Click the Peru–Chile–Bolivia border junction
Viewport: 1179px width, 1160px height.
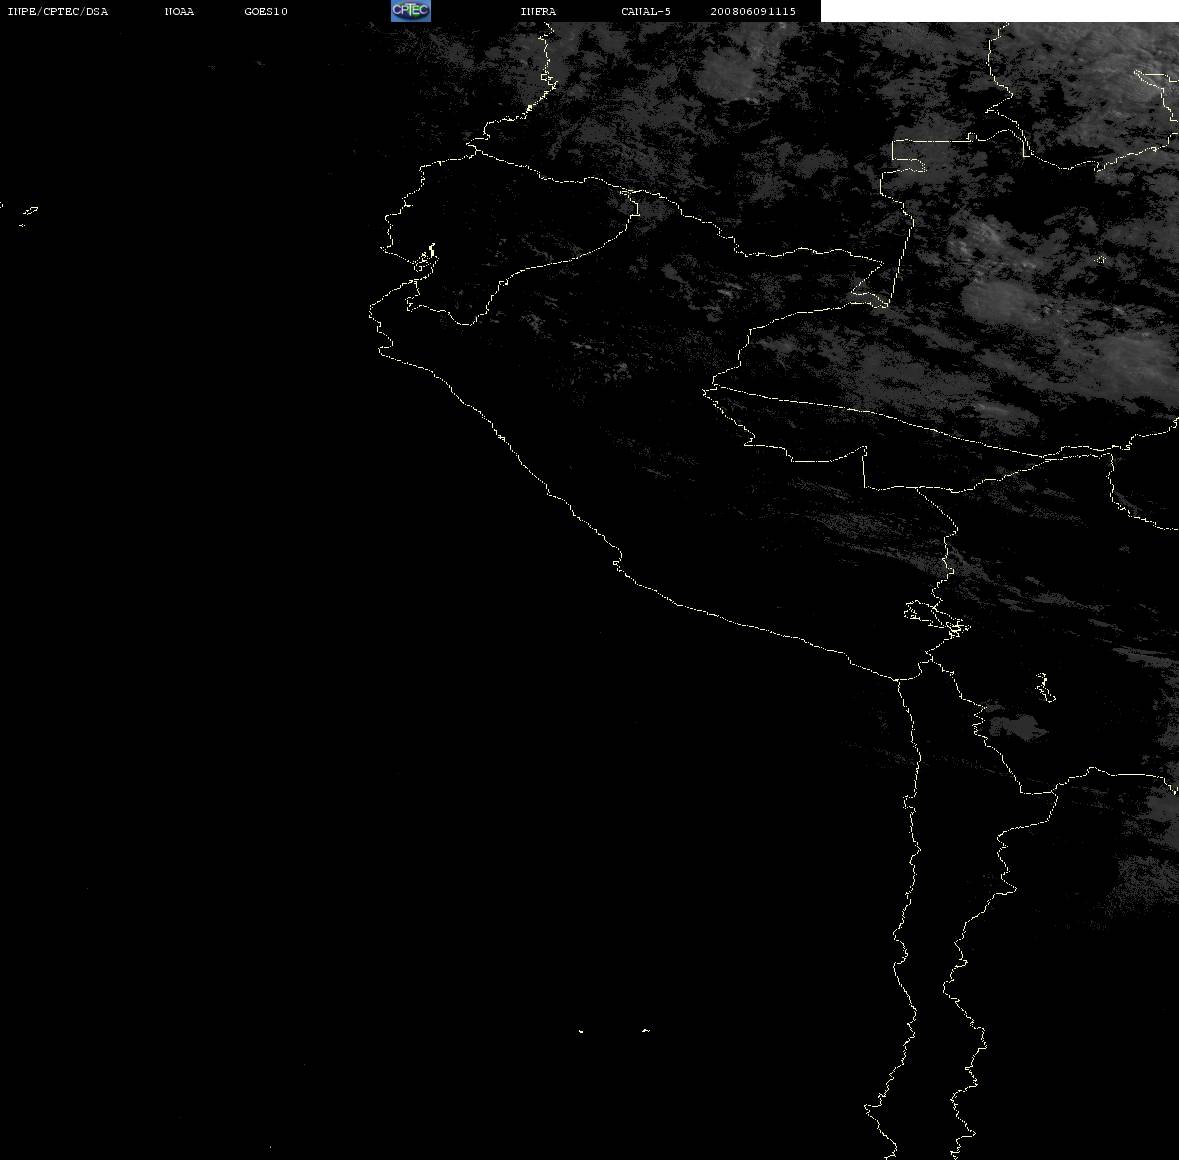pos(932,660)
